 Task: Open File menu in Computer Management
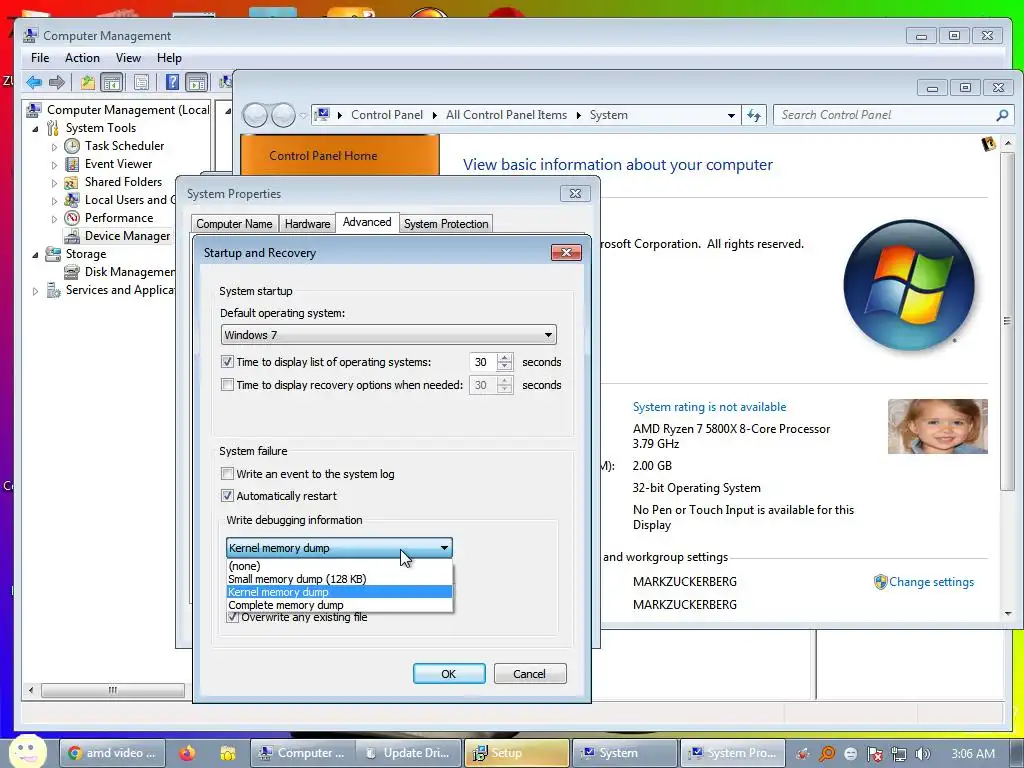coord(40,58)
